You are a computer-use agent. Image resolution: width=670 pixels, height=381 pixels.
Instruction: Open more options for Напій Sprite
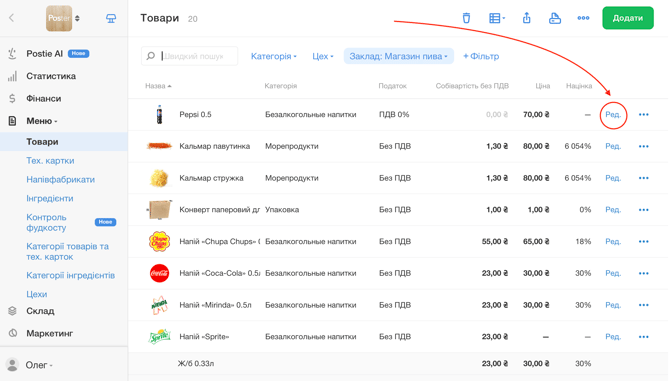pos(644,337)
